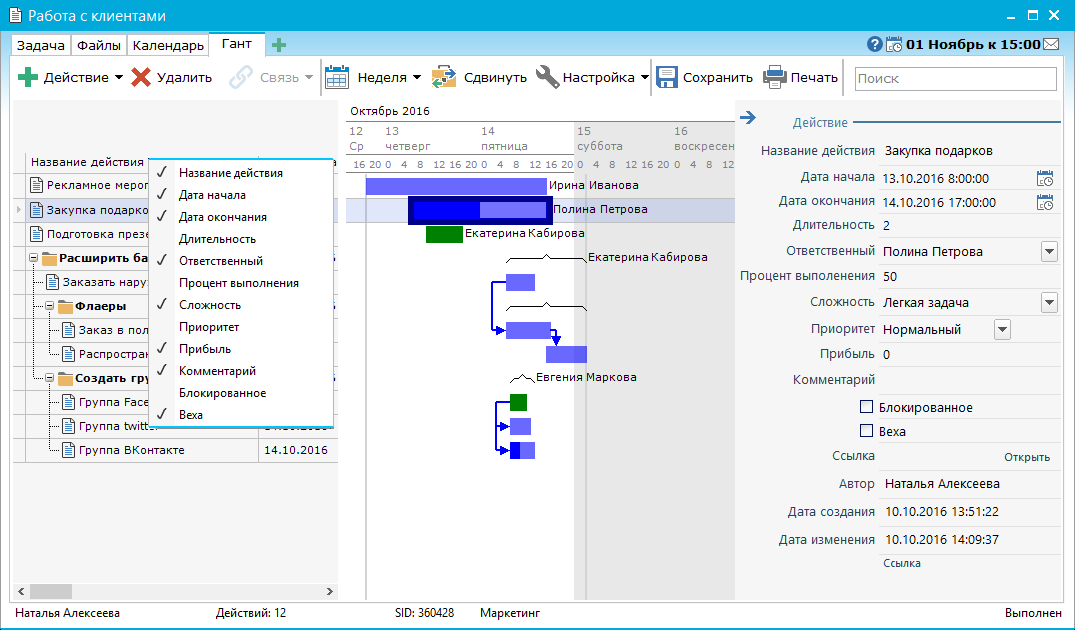Toggle Приоритет column in menu

[209, 327]
